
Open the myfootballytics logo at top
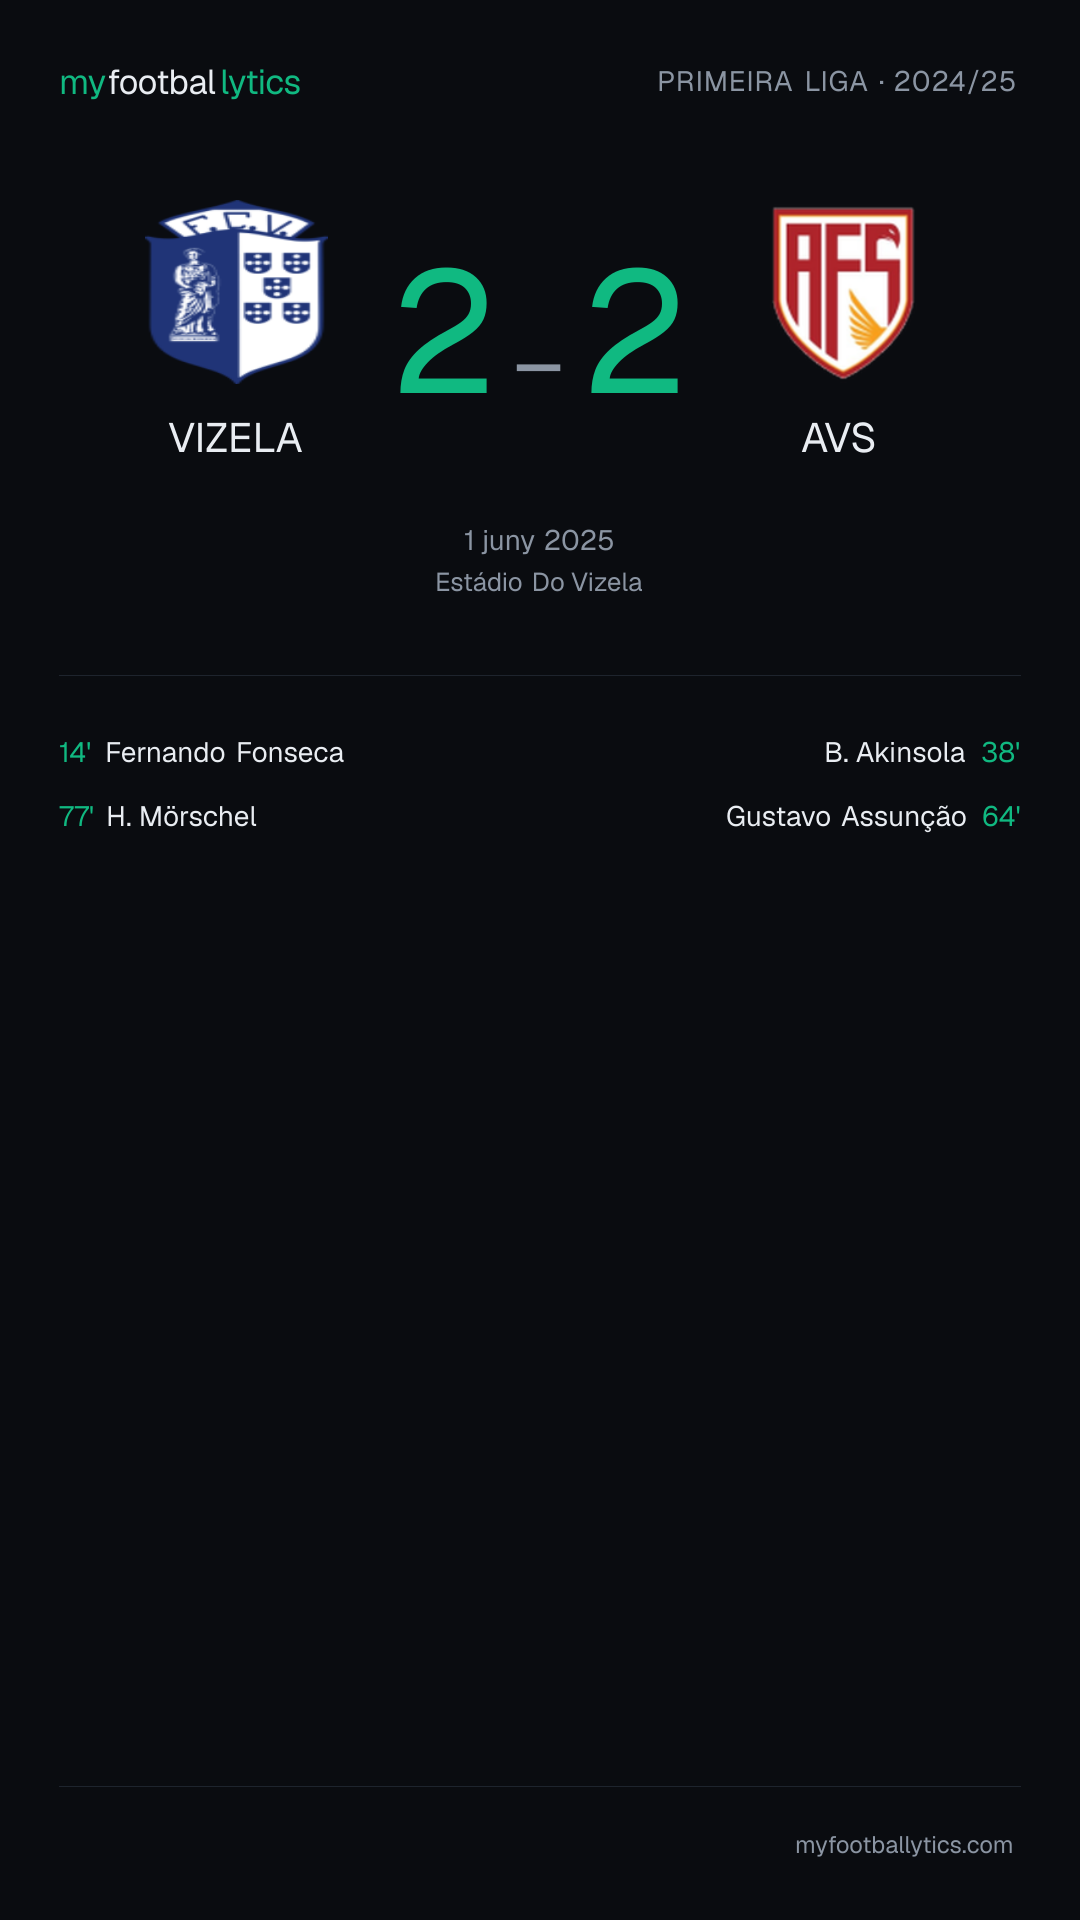(x=180, y=83)
